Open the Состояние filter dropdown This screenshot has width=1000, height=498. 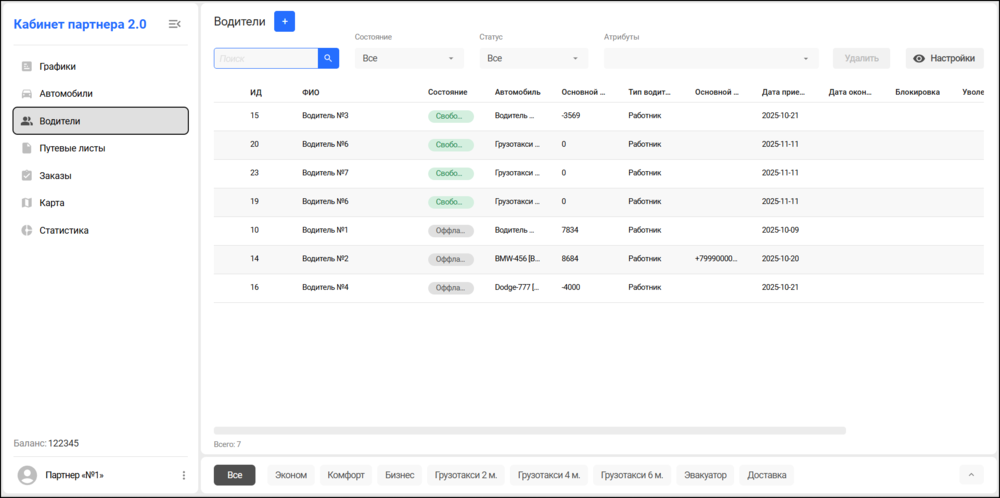409,59
